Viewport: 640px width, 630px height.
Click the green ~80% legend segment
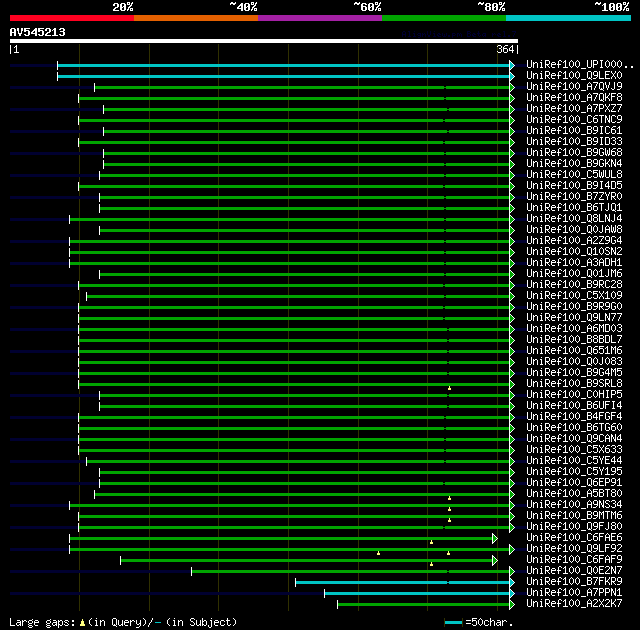[444, 18]
